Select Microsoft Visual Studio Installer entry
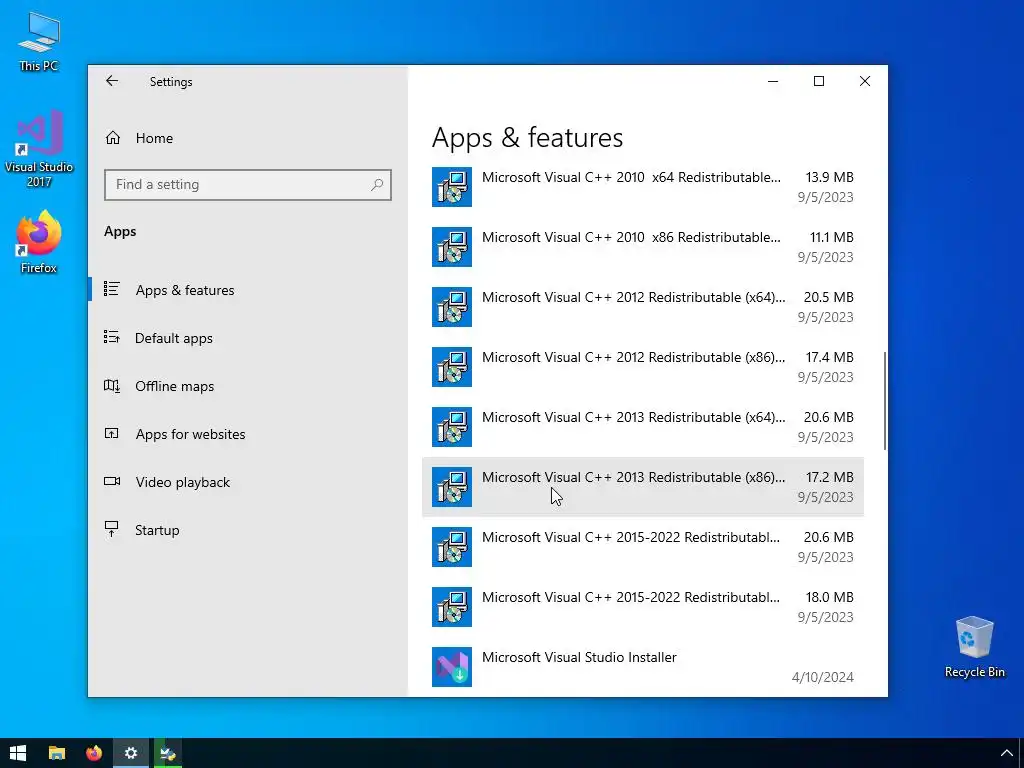The width and height of the screenshot is (1024, 768). [643, 667]
